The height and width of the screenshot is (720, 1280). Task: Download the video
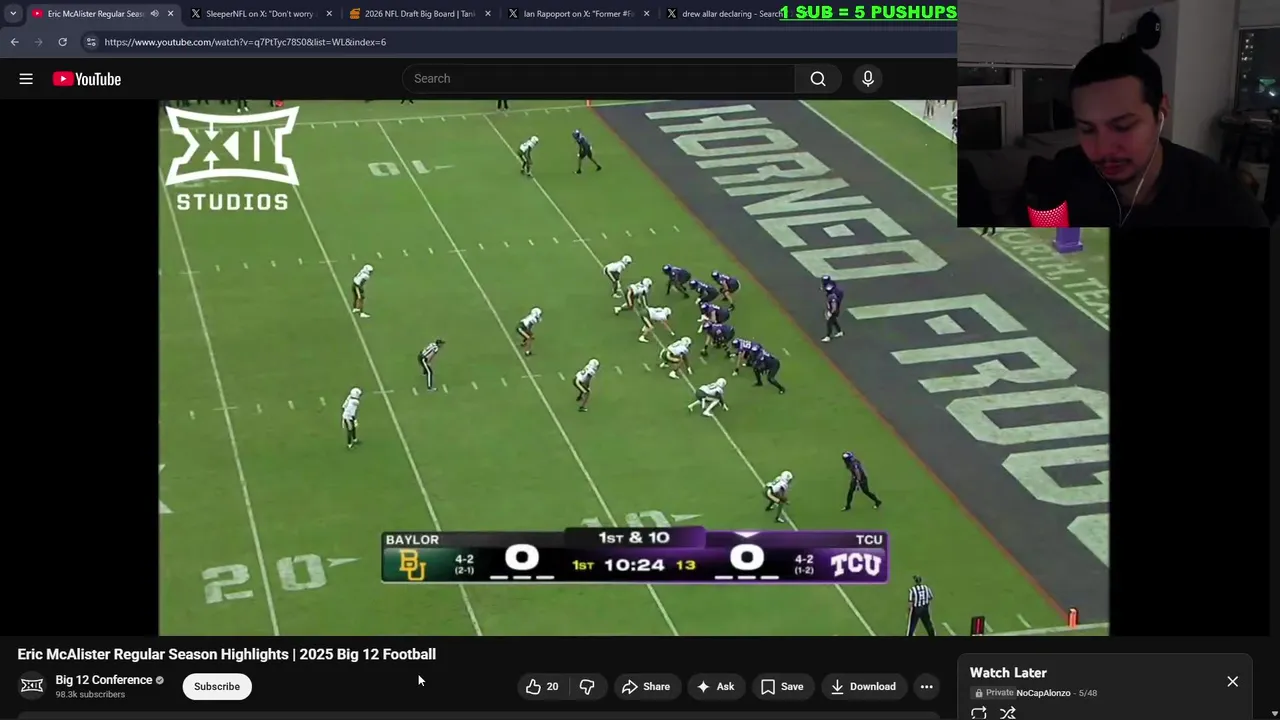[x=863, y=686]
